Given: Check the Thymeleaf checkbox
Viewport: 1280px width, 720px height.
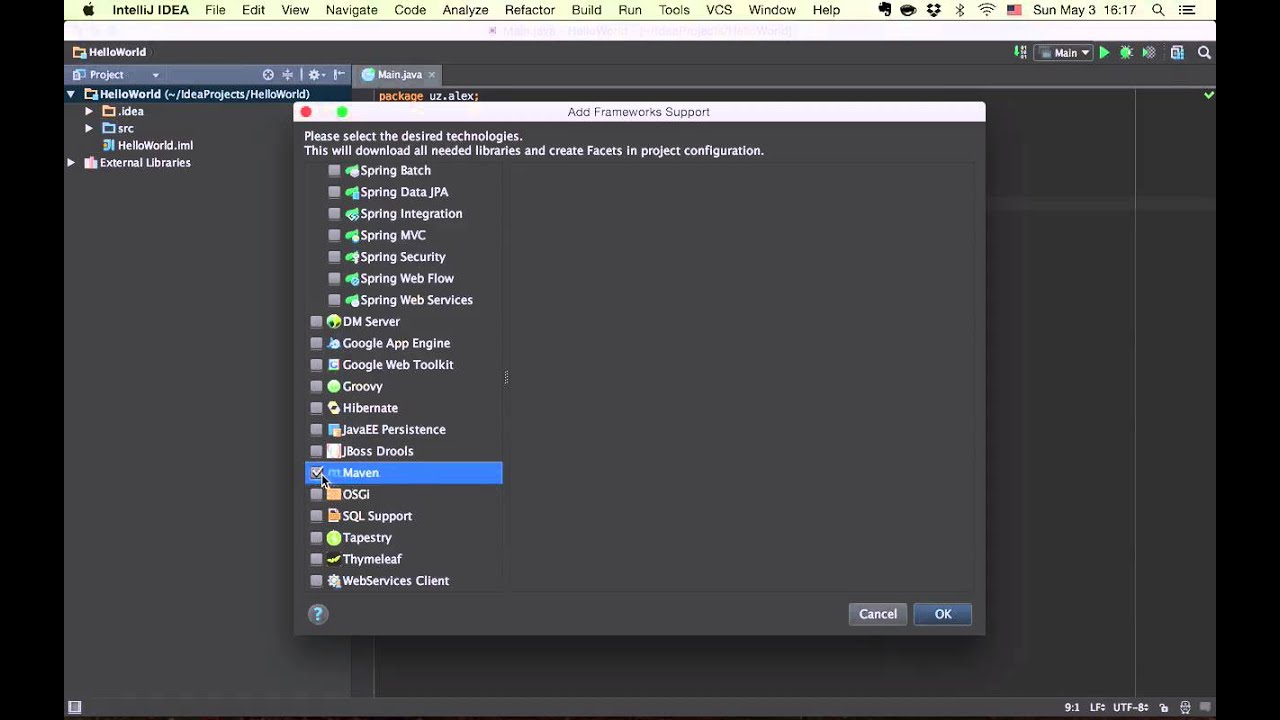Looking at the screenshot, I should tap(316, 560).
